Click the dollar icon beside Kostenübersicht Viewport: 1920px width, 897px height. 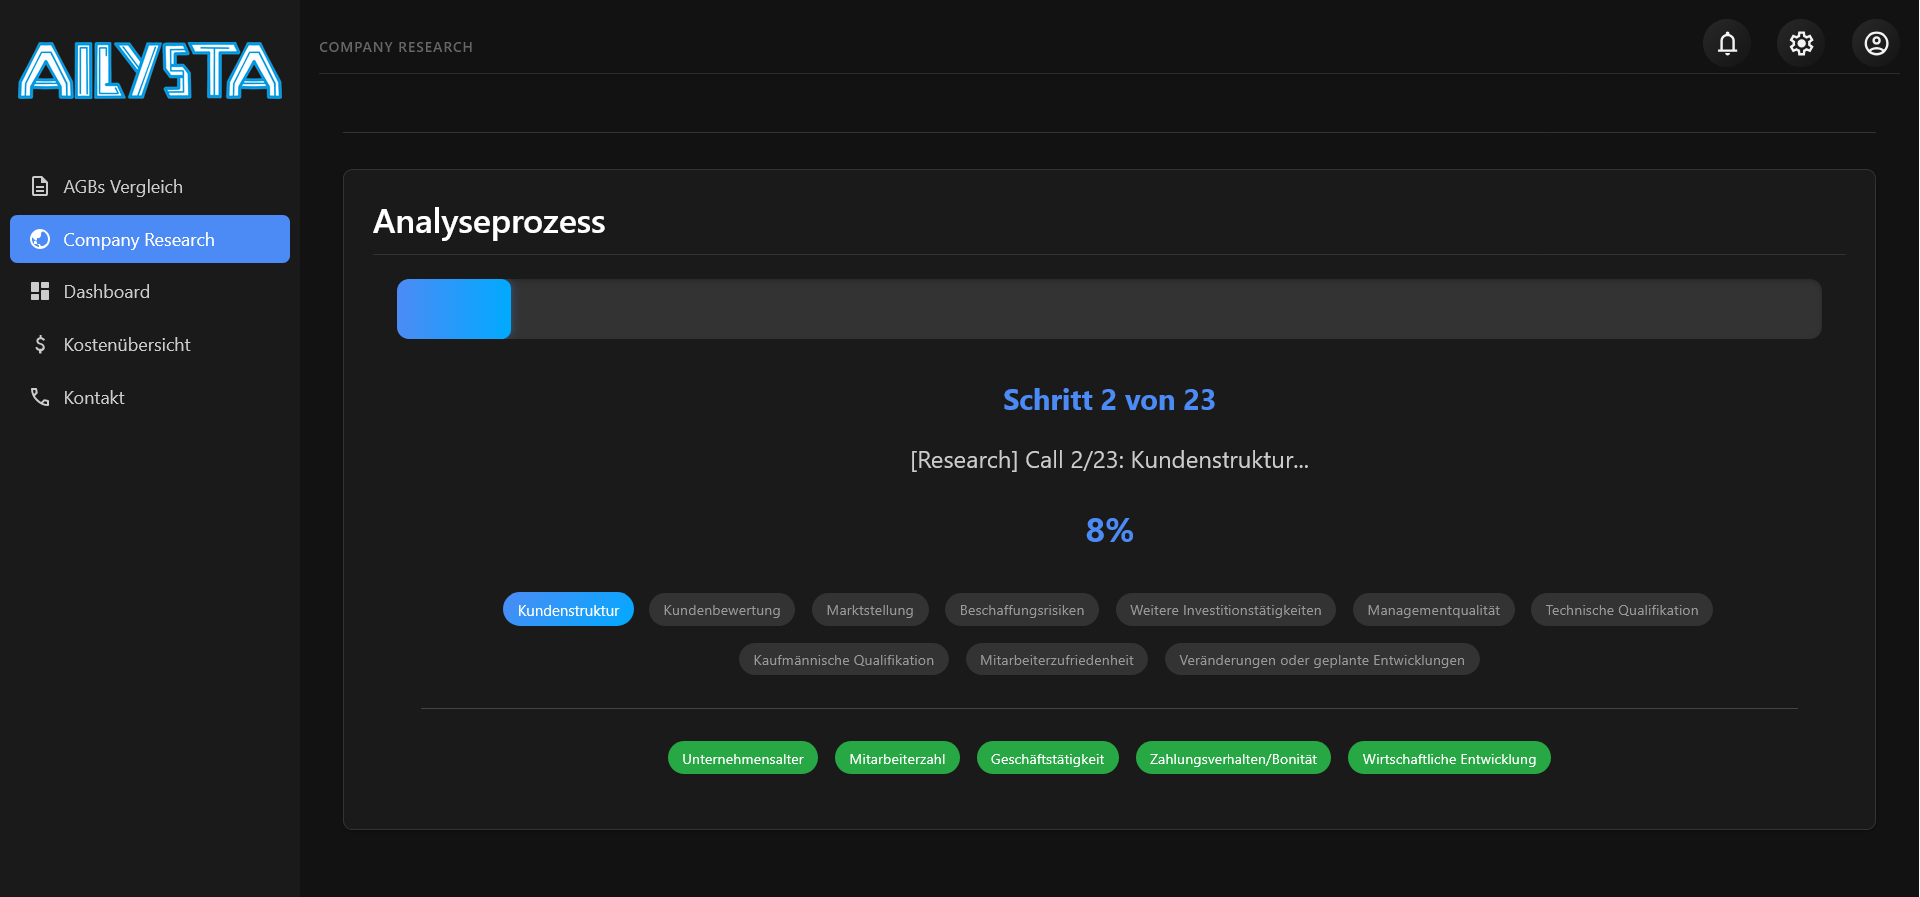(x=40, y=345)
